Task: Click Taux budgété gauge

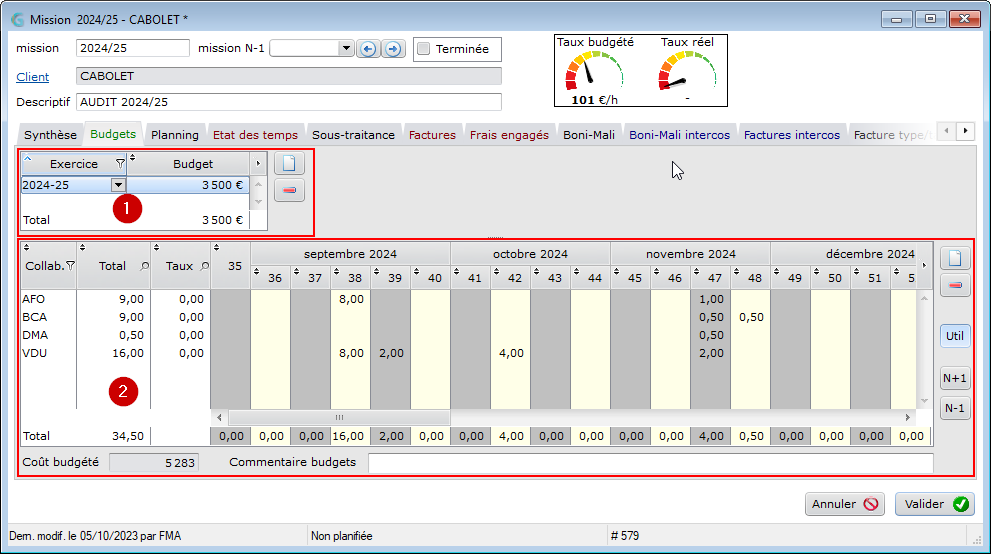Action: [x=594, y=71]
